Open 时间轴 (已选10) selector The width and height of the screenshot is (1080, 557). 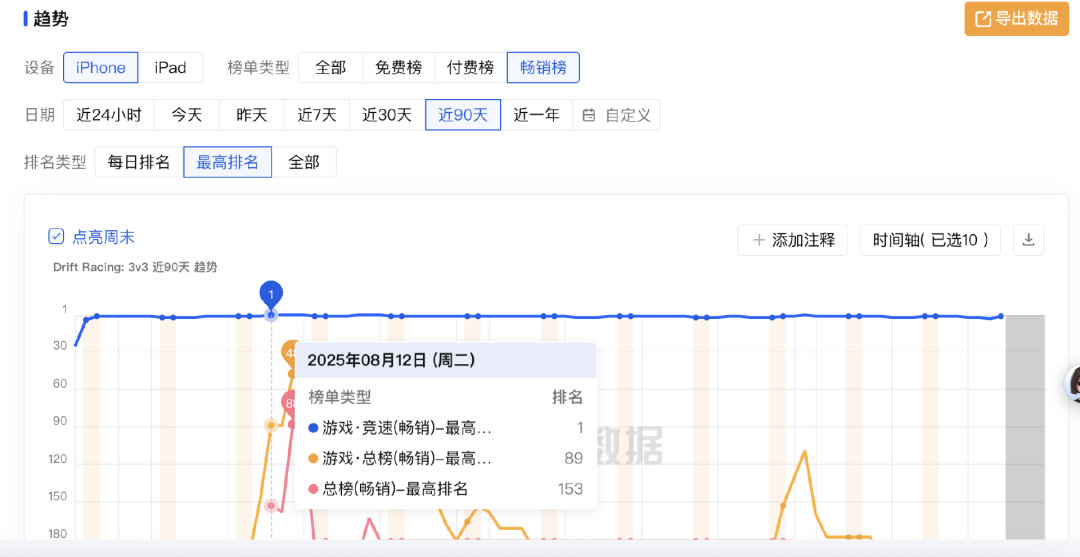click(931, 240)
